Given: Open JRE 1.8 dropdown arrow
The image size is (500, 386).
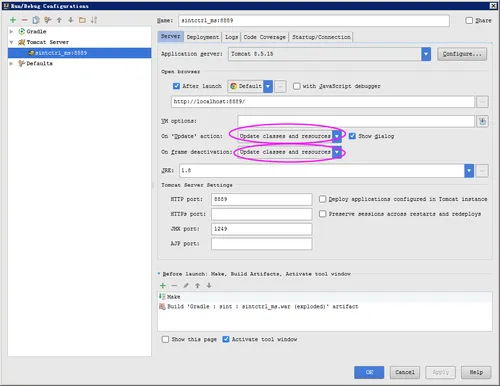Looking at the screenshot, I should 469,171.
